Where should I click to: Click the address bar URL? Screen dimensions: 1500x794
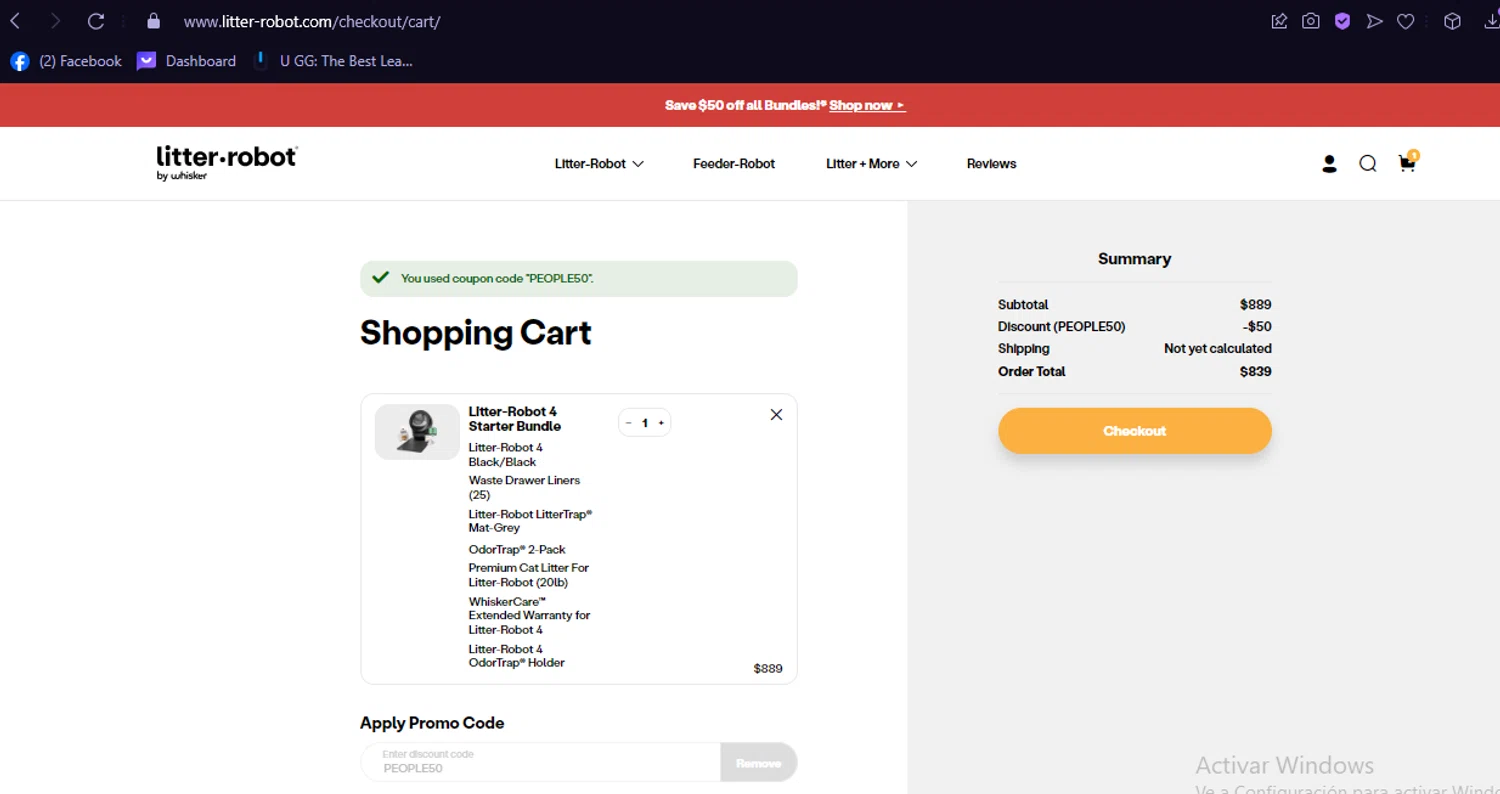(x=312, y=22)
